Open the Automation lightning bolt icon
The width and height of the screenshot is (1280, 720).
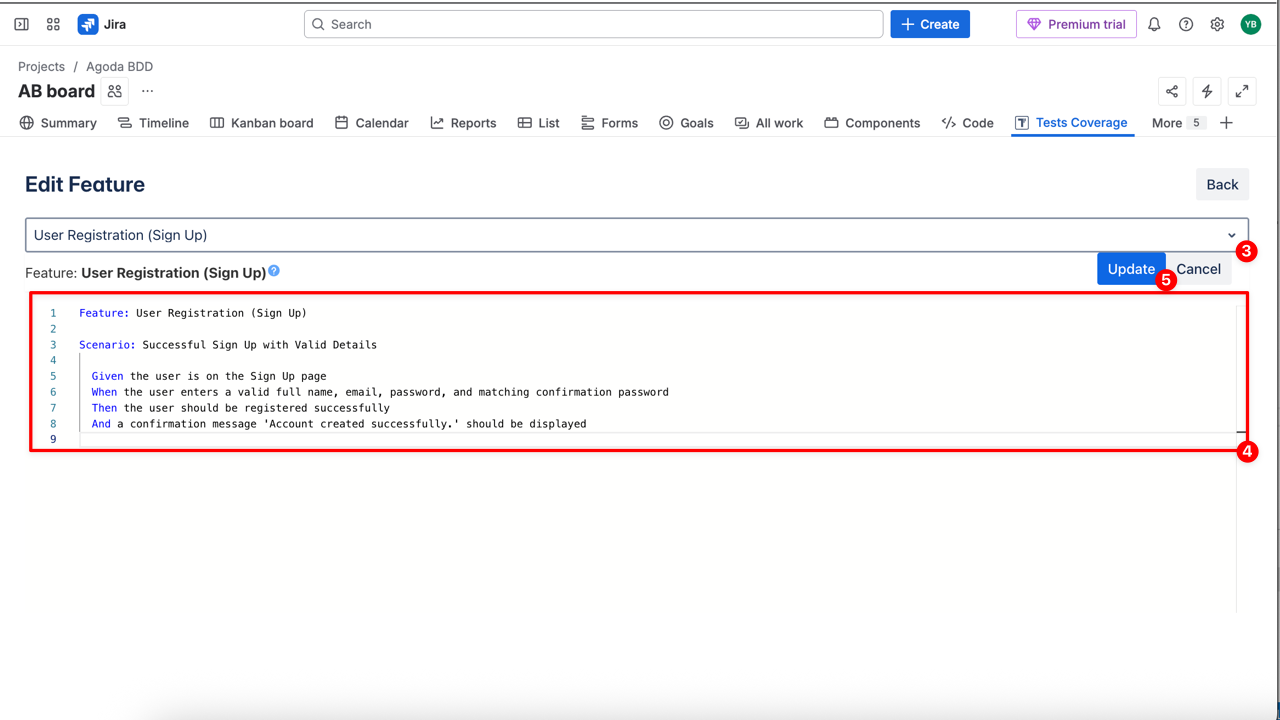click(x=1206, y=90)
